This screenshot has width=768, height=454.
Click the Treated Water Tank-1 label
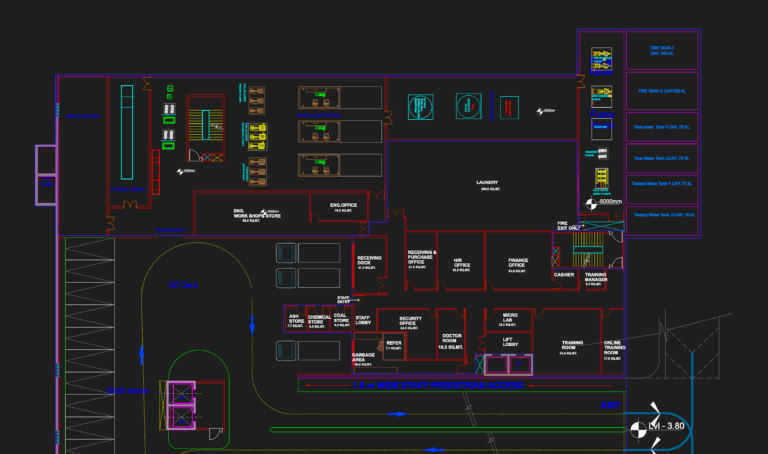point(662,184)
